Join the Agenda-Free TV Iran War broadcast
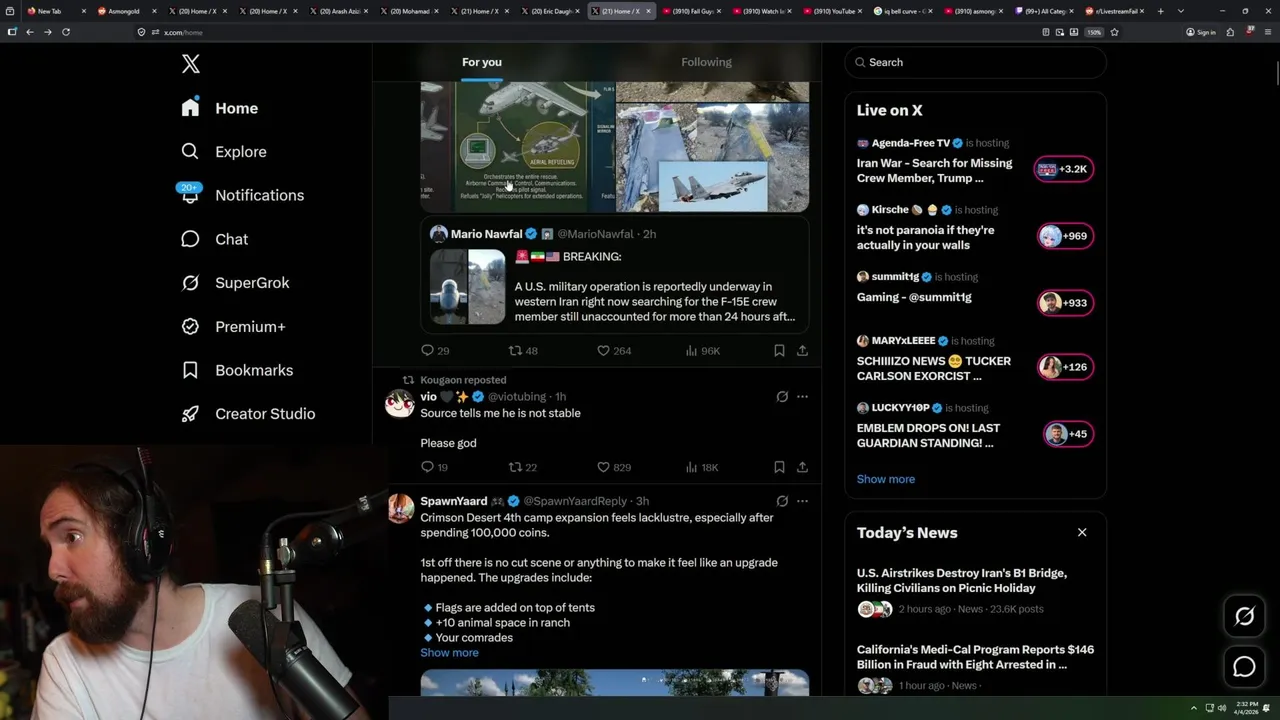Screen dimensions: 1280x720 point(975,162)
